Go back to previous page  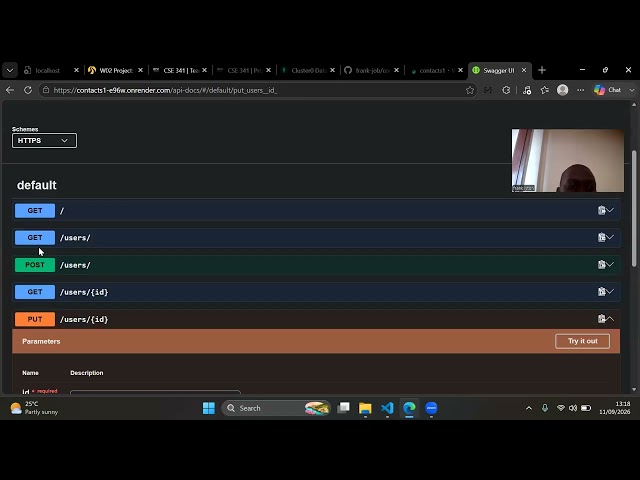tap(10, 90)
